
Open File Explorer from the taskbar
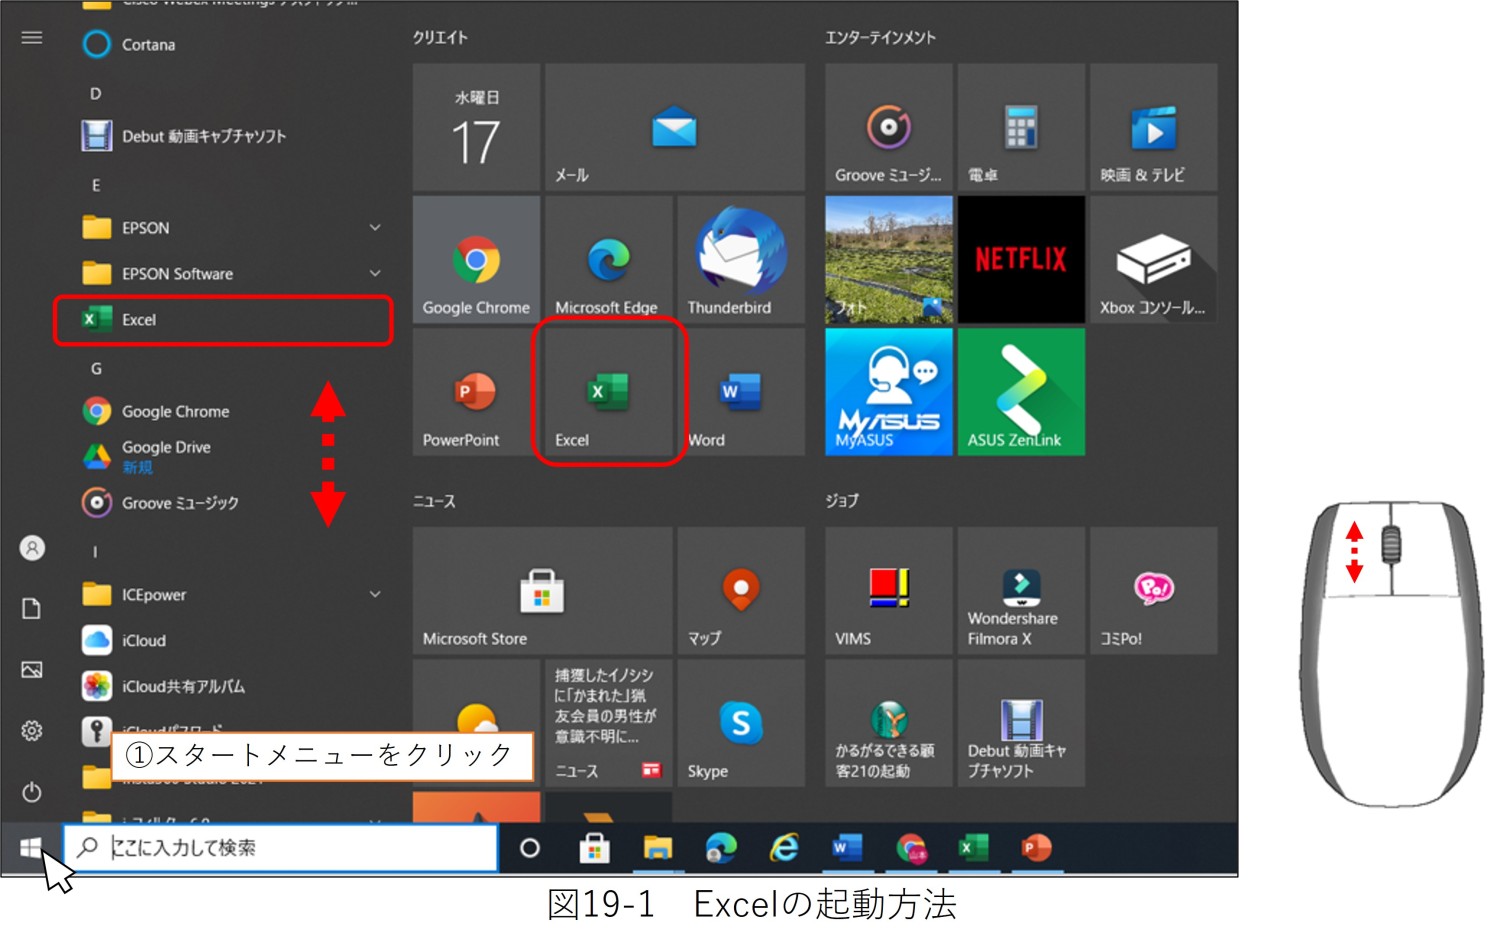click(658, 849)
